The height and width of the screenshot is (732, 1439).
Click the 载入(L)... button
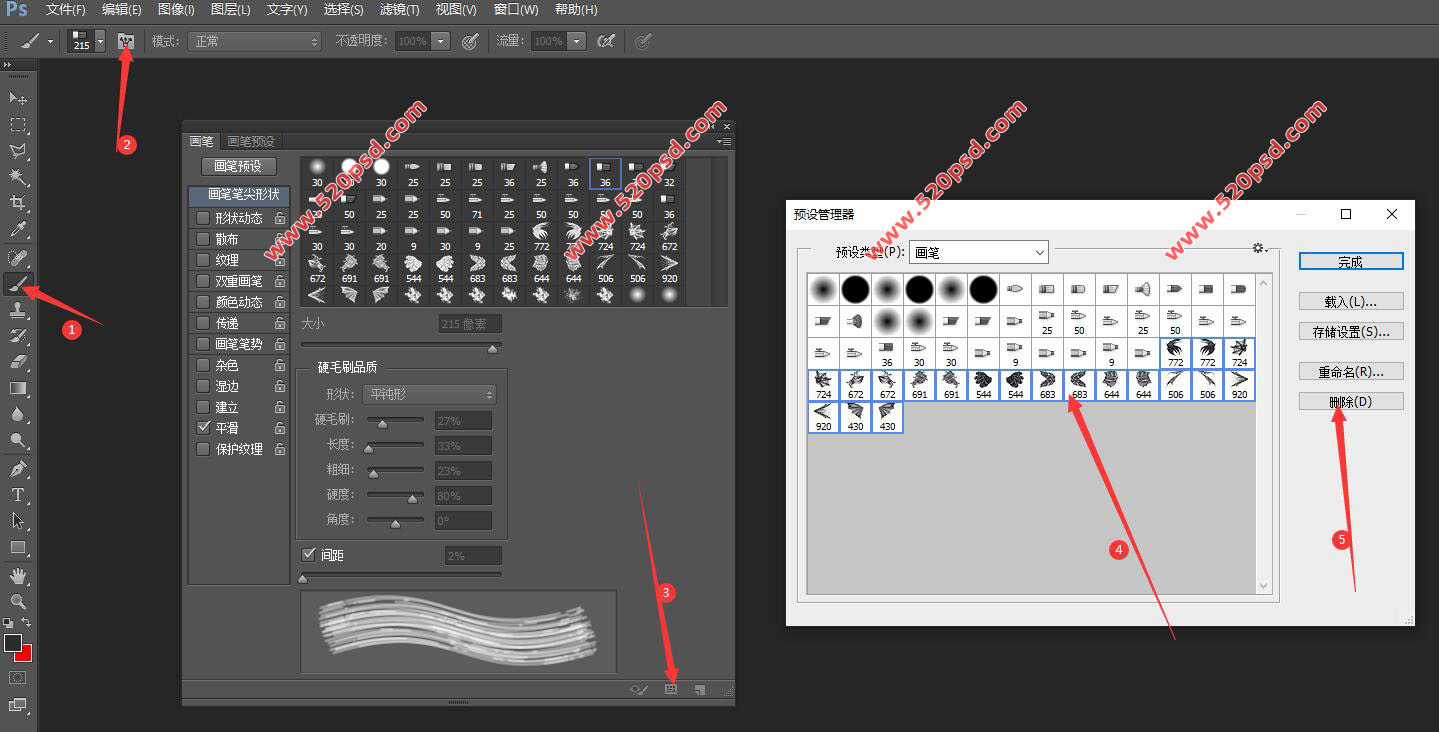tap(1351, 301)
